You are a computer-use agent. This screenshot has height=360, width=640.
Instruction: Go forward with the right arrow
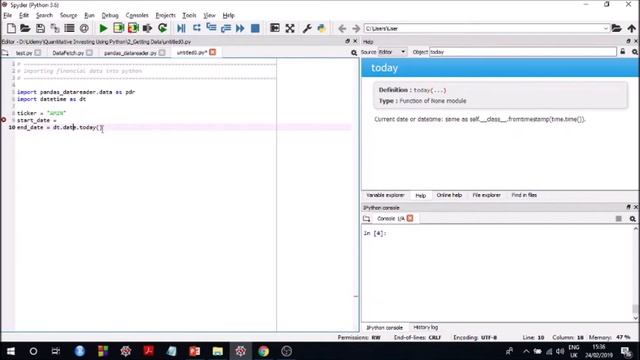point(356,29)
